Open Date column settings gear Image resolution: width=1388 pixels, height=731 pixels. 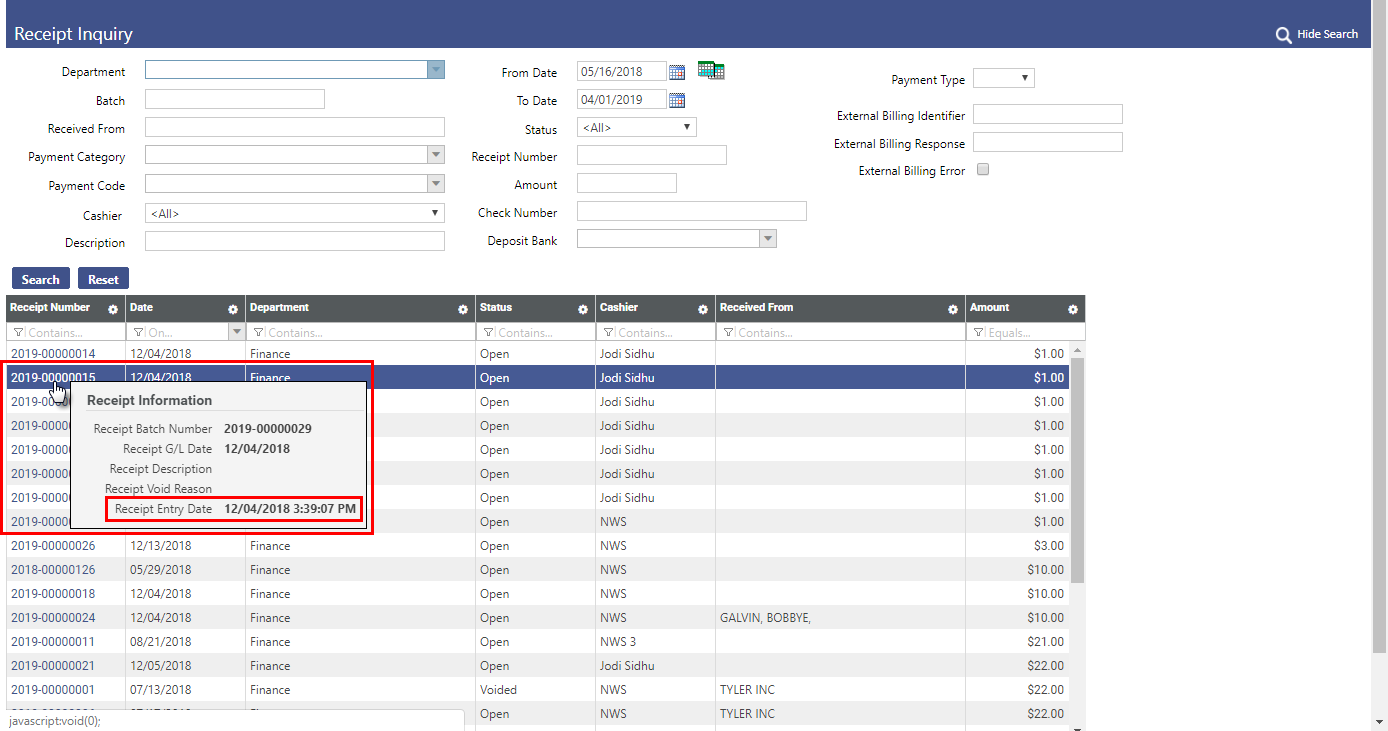coord(233,309)
